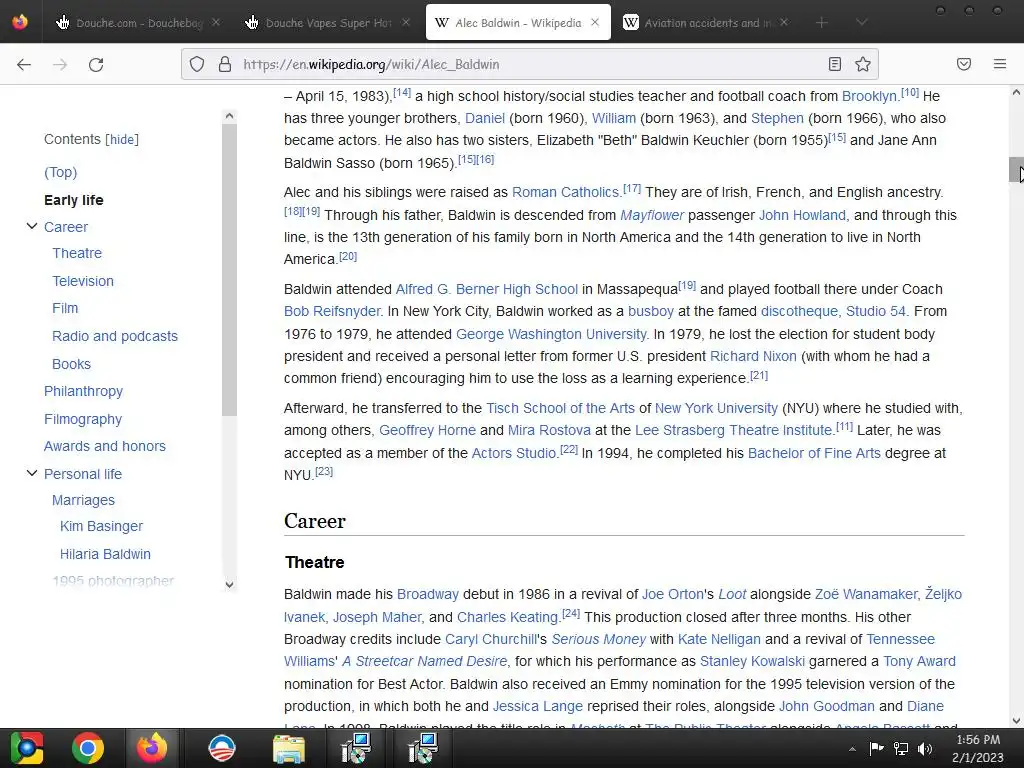Open the Save to Pocket icon
The width and height of the screenshot is (1024, 768).
click(x=964, y=64)
